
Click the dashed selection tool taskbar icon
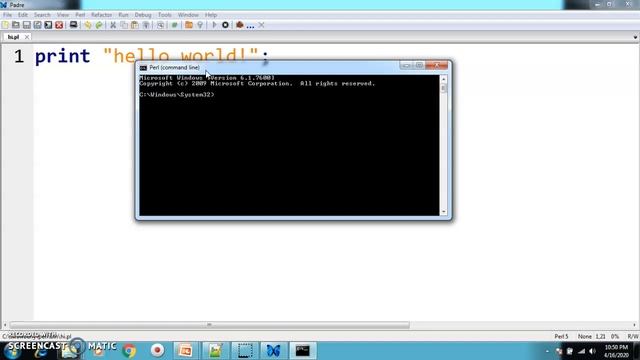tap(245, 351)
